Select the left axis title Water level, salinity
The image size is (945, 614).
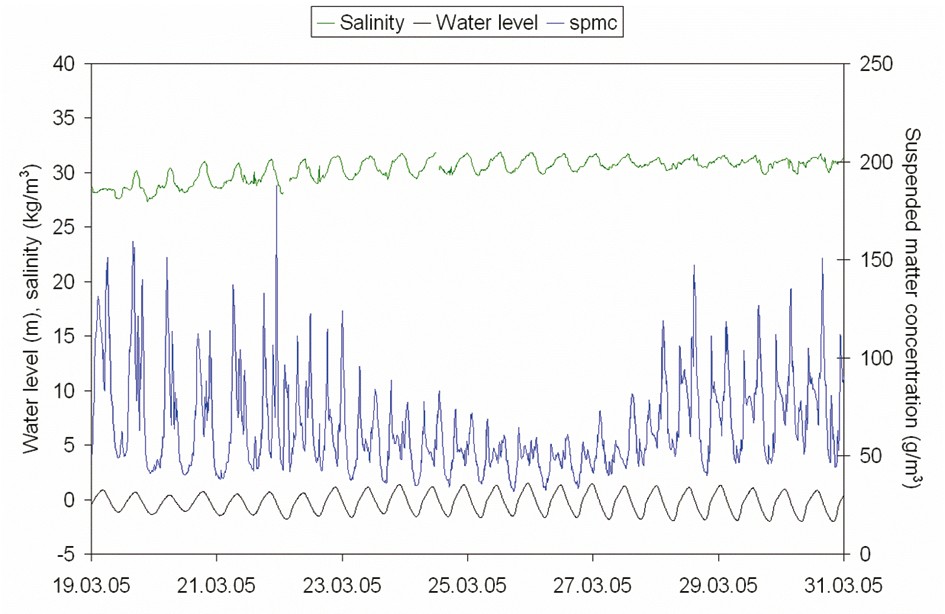coord(32,308)
